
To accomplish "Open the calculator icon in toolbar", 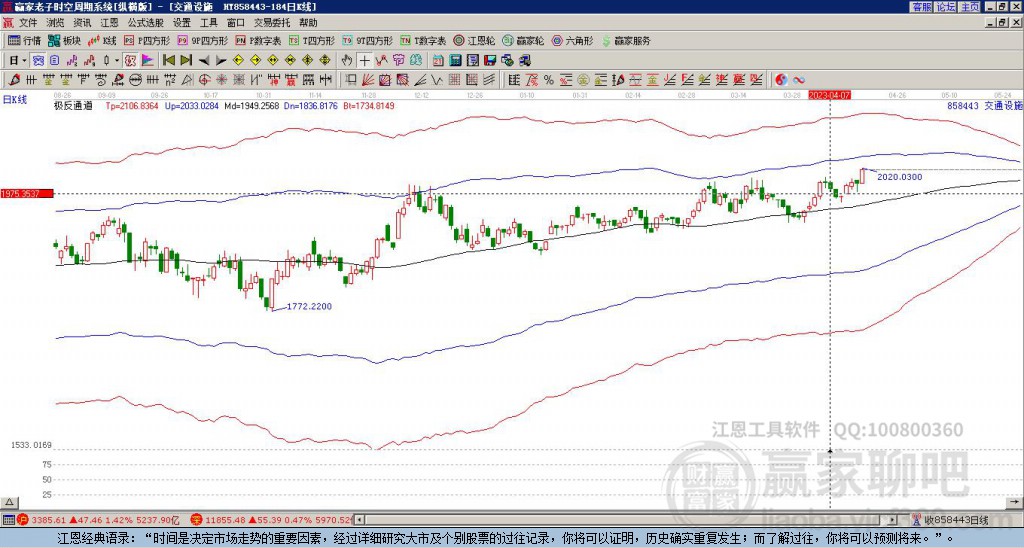I will pos(455,61).
